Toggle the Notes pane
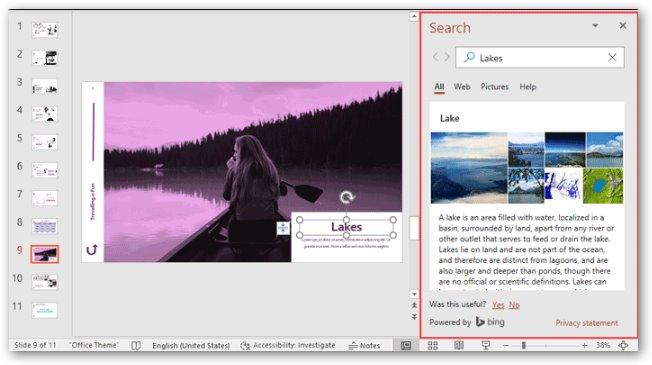Screen dimensions: 652x365 point(364,346)
